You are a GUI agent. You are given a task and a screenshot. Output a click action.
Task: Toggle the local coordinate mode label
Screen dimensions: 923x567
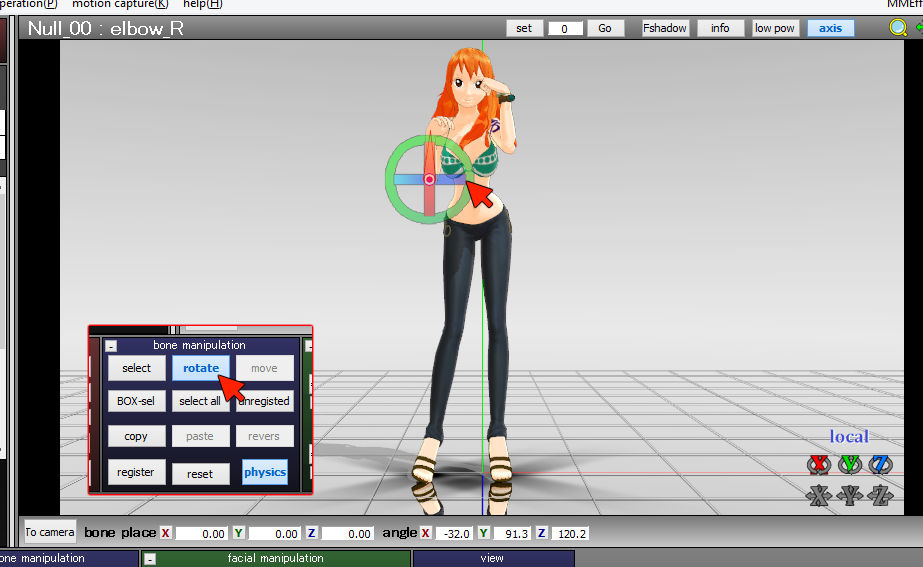coord(849,436)
